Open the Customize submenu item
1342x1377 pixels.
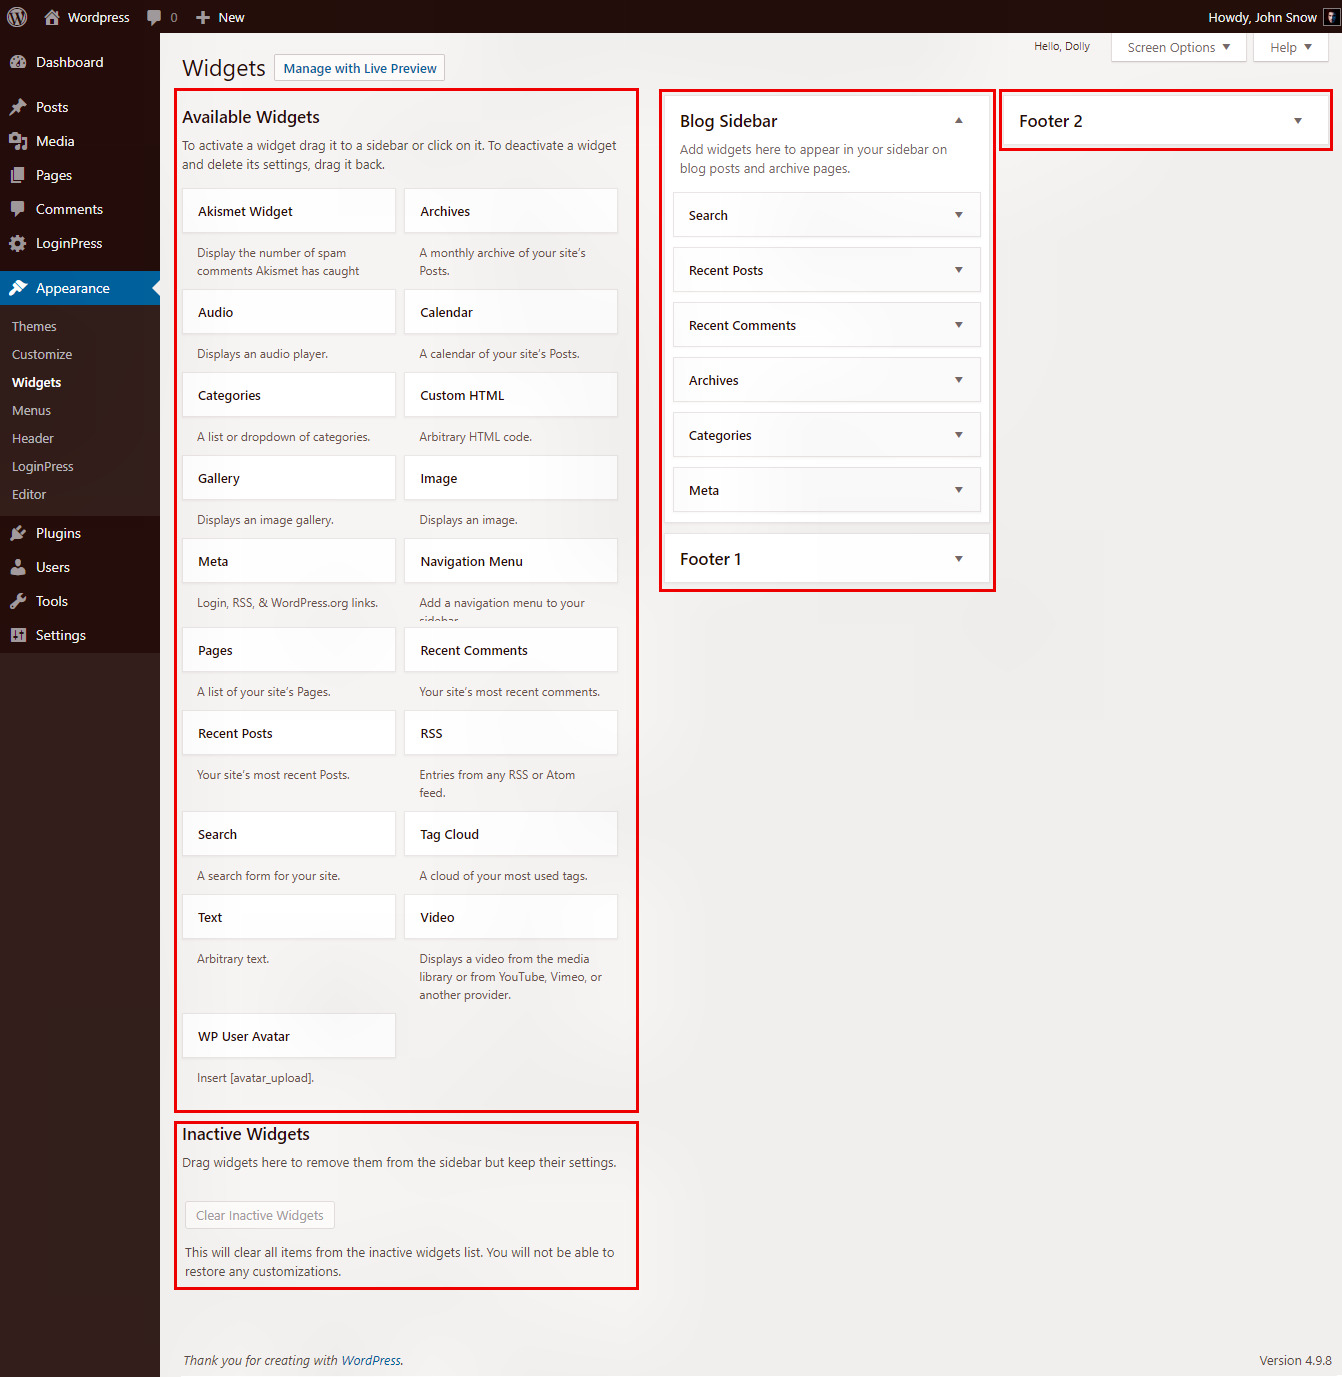pyautogui.click(x=42, y=354)
